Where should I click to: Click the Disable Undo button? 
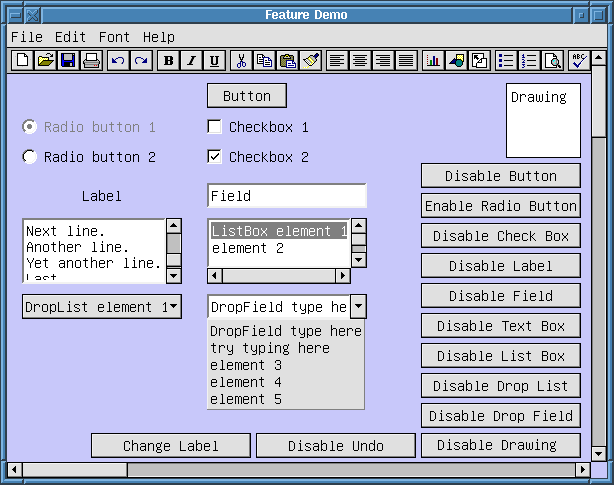pos(336,445)
